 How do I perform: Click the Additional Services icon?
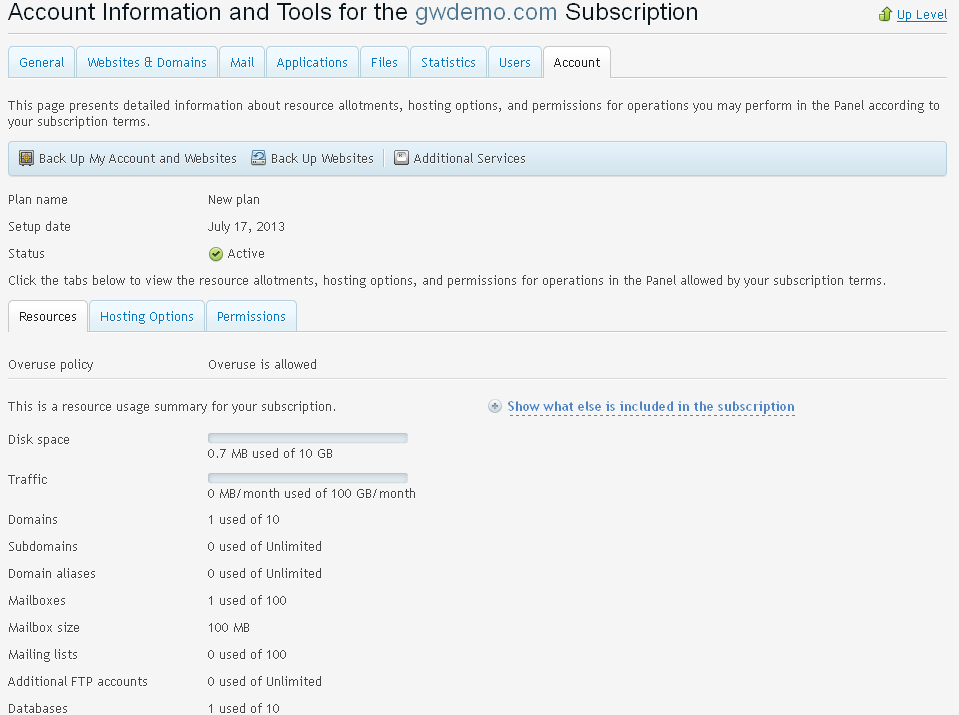tap(401, 158)
